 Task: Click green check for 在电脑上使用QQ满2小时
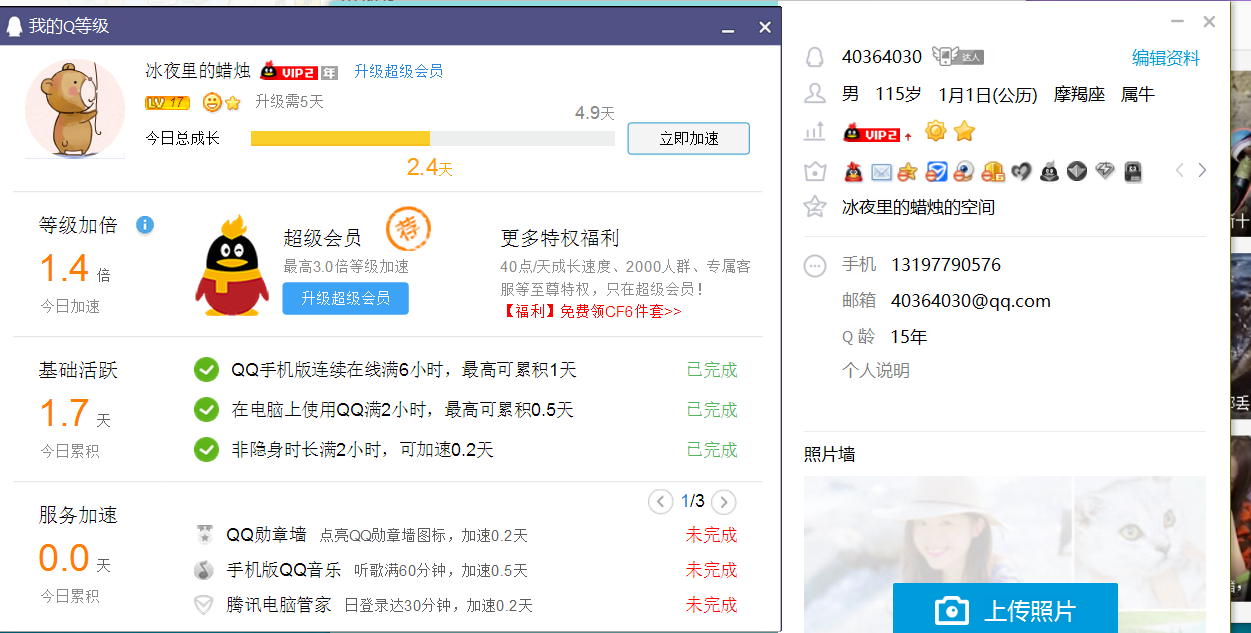pos(206,410)
